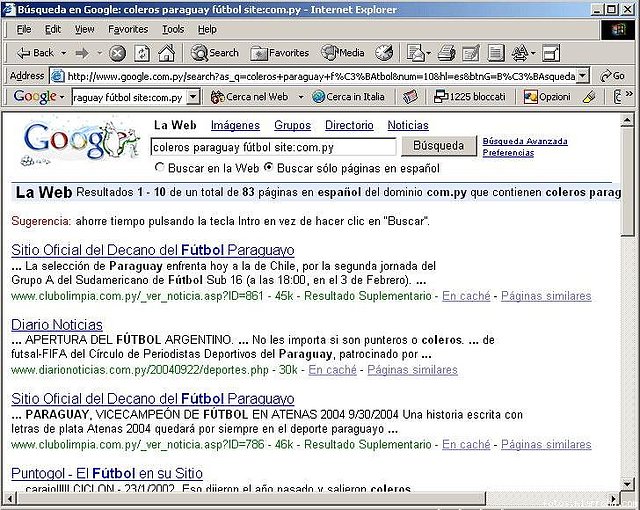The height and width of the screenshot is (510, 640).
Task: Click the Discuss toolbar icon
Action: point(496,53)
